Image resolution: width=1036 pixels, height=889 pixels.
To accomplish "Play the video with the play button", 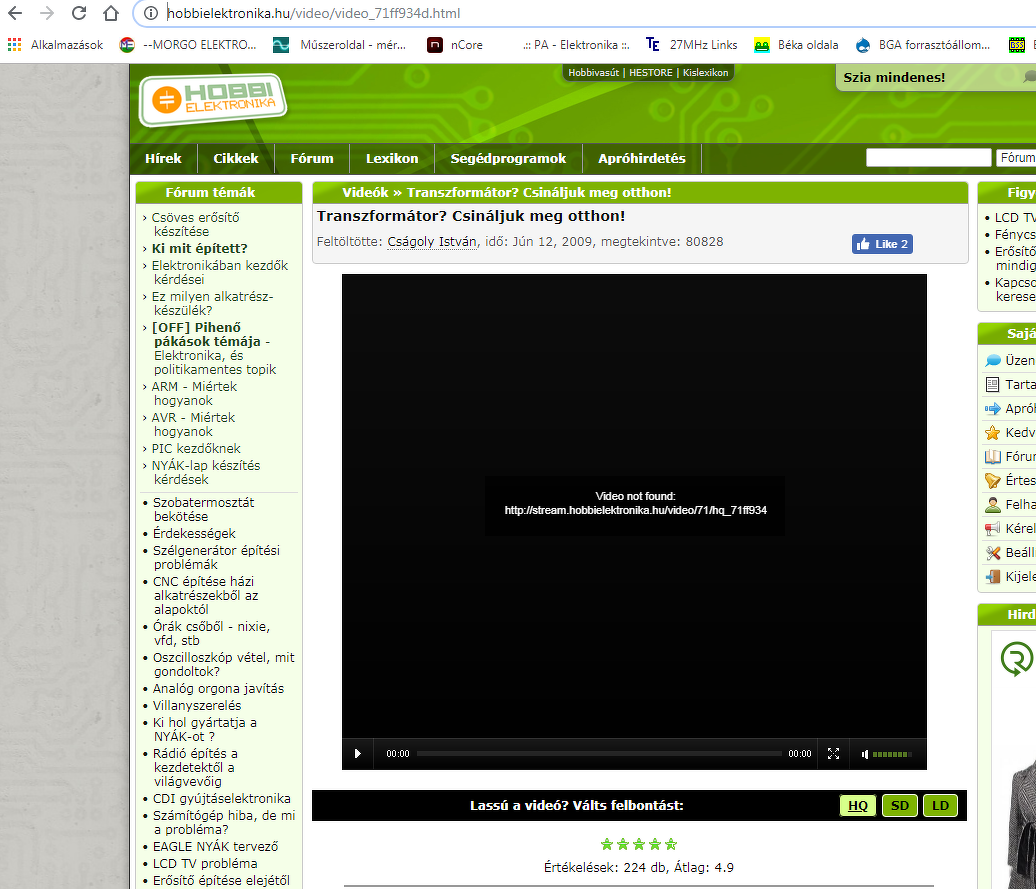I will pyautogui.click(x=357, y=754).
